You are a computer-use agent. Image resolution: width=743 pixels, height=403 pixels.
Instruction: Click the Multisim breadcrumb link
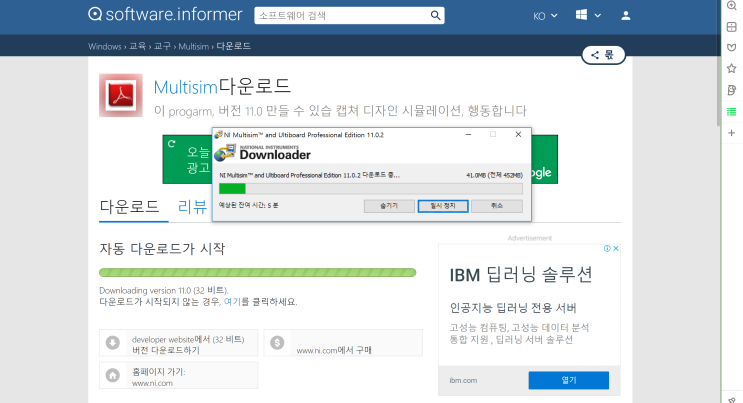193,46
